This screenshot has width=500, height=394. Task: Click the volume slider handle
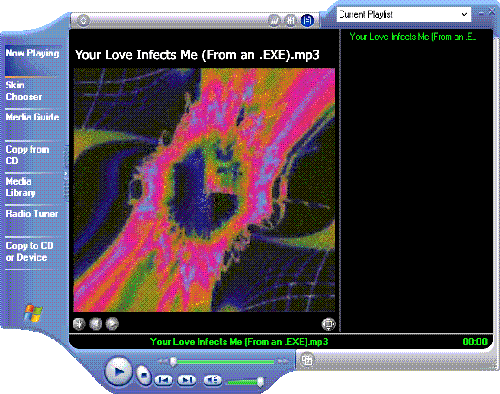260,382
